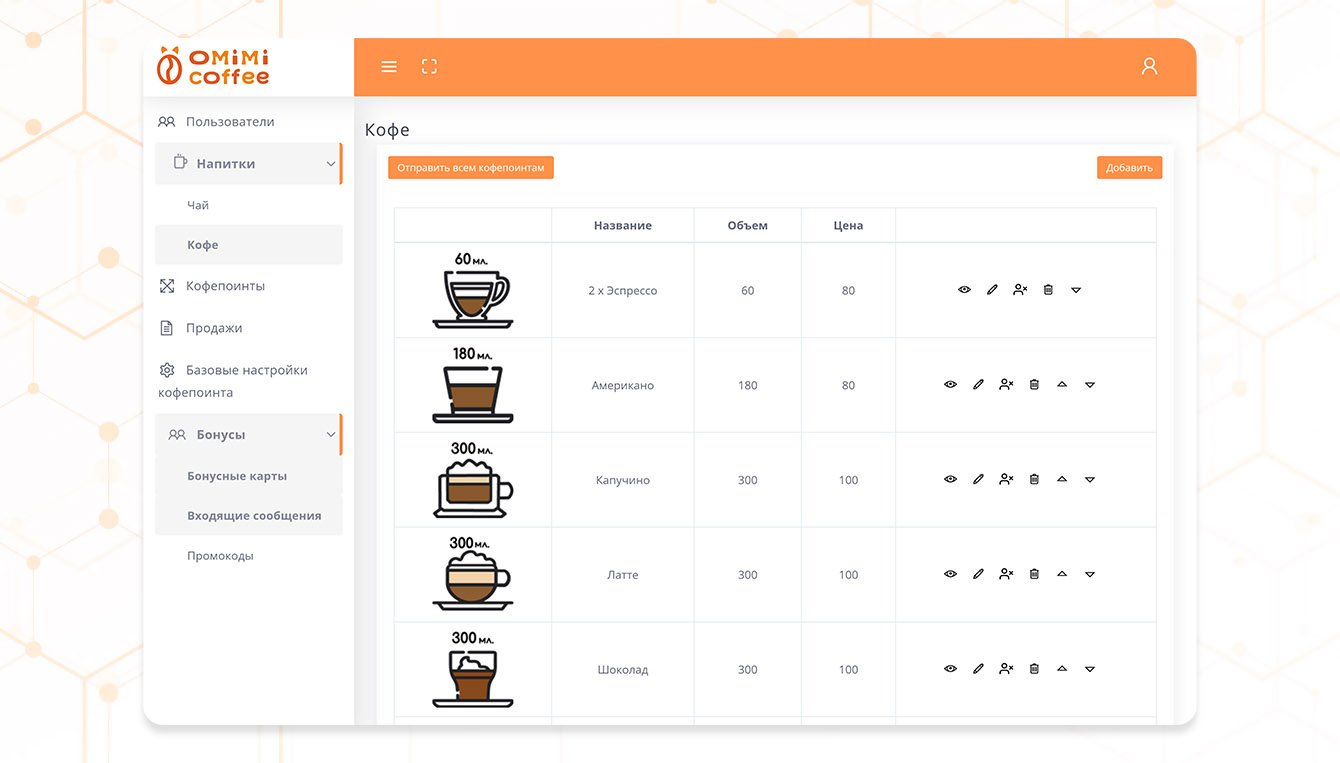Edit the Шоколад row

coord(978,670)
